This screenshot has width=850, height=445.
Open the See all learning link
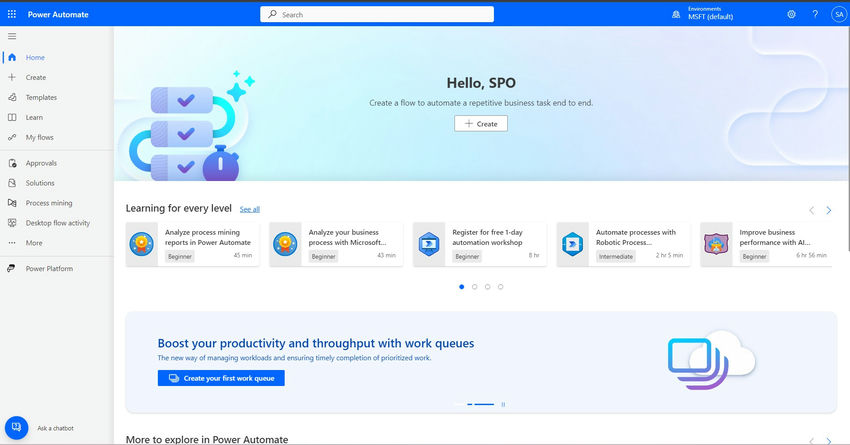pyautogui.click(x=250, y=209)
